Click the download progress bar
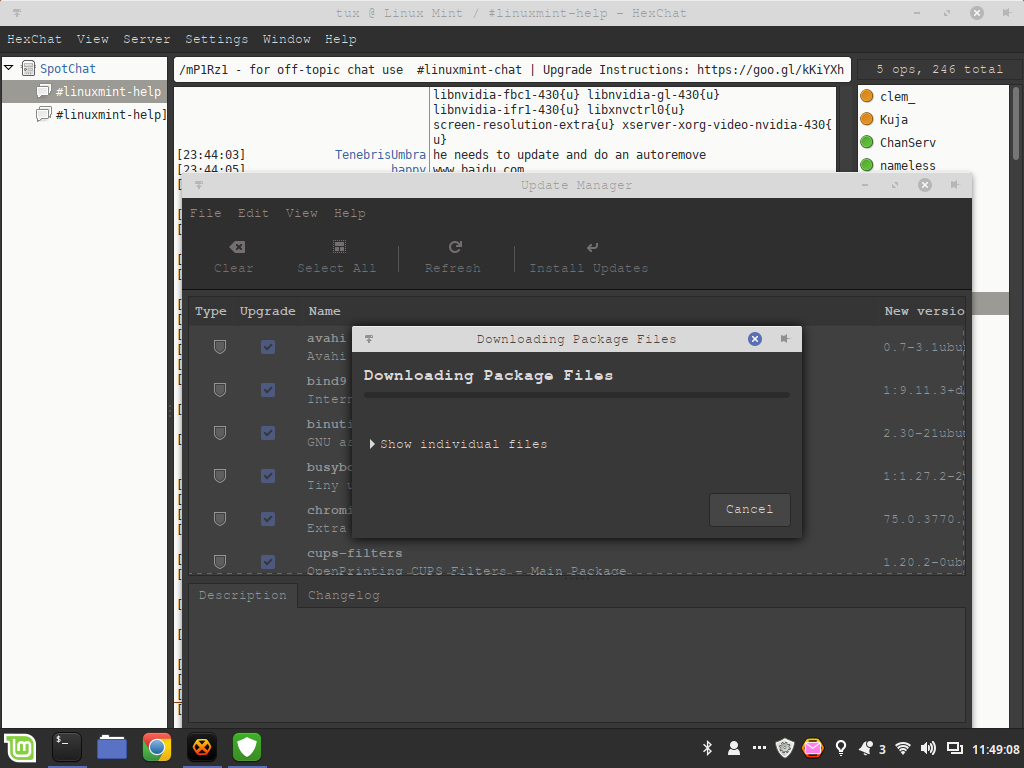Screen dimensions: 1024x768 pos(577,395)
